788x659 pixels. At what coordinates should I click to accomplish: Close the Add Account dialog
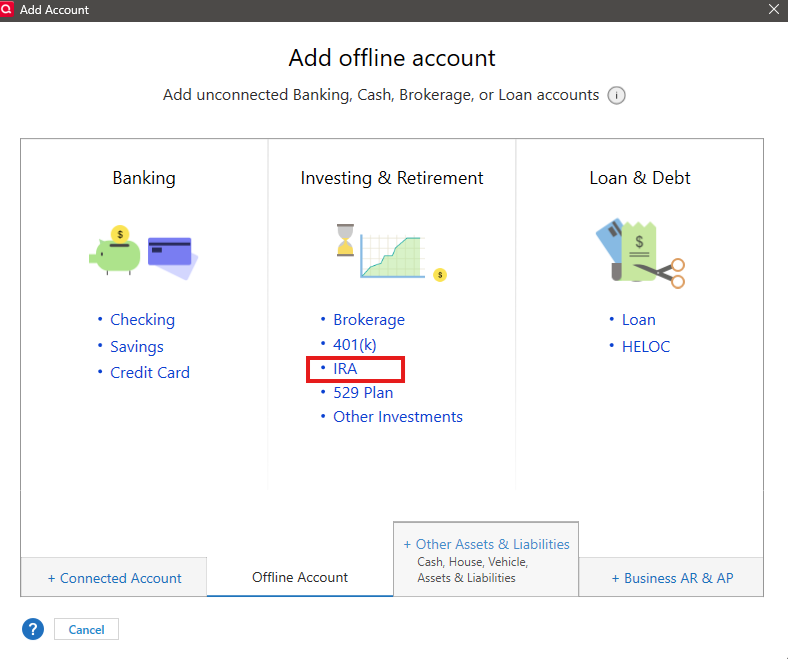(x=774, y=9)
